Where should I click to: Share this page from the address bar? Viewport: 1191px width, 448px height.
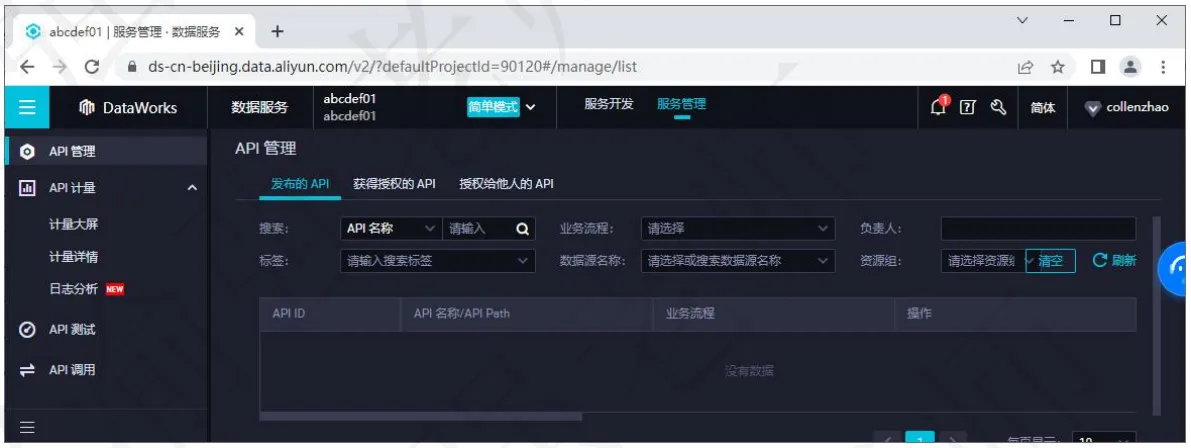(1025, 67)
